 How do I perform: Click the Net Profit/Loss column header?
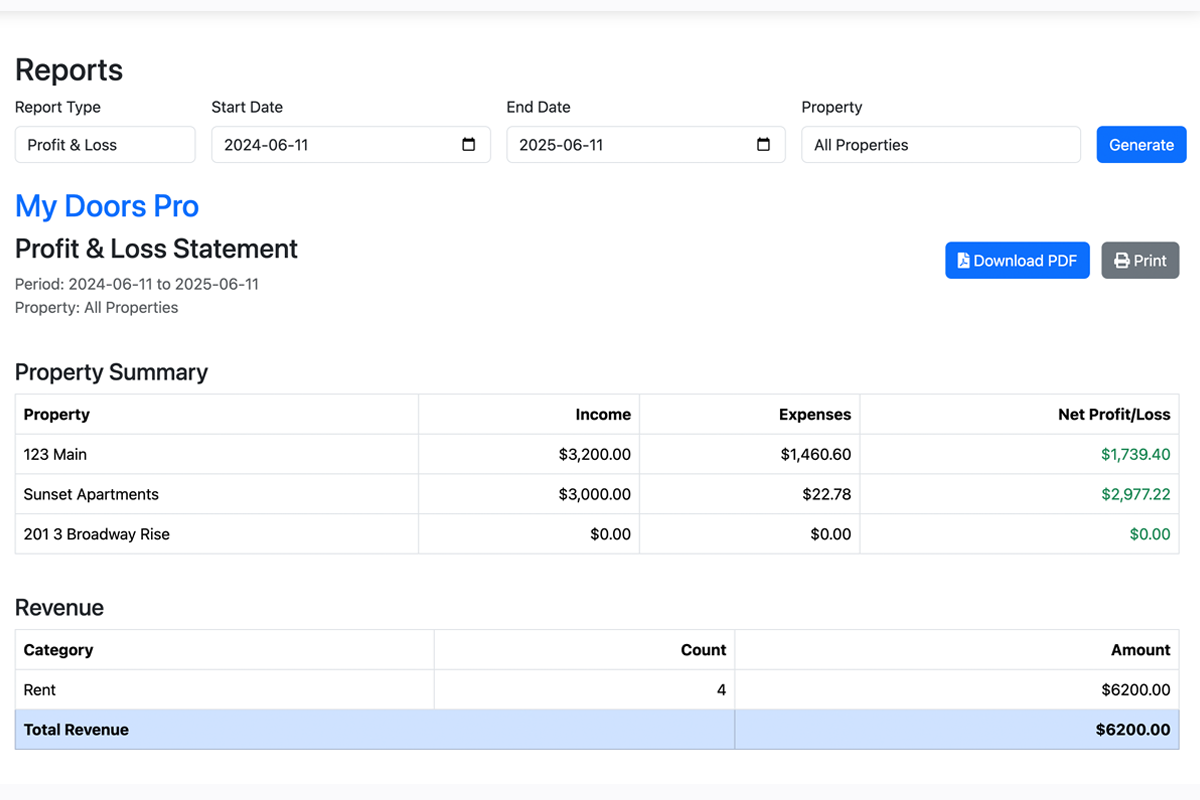[1111, 413]
